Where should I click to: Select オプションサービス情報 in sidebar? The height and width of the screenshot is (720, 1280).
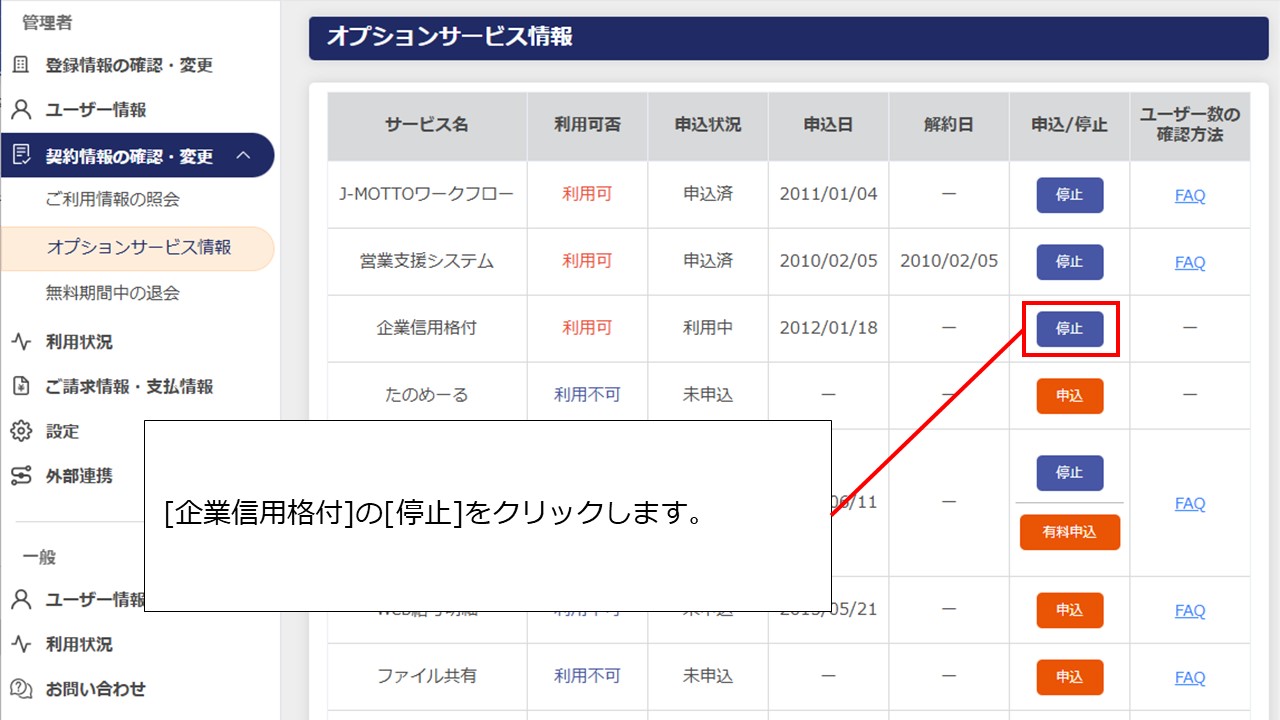138,247
